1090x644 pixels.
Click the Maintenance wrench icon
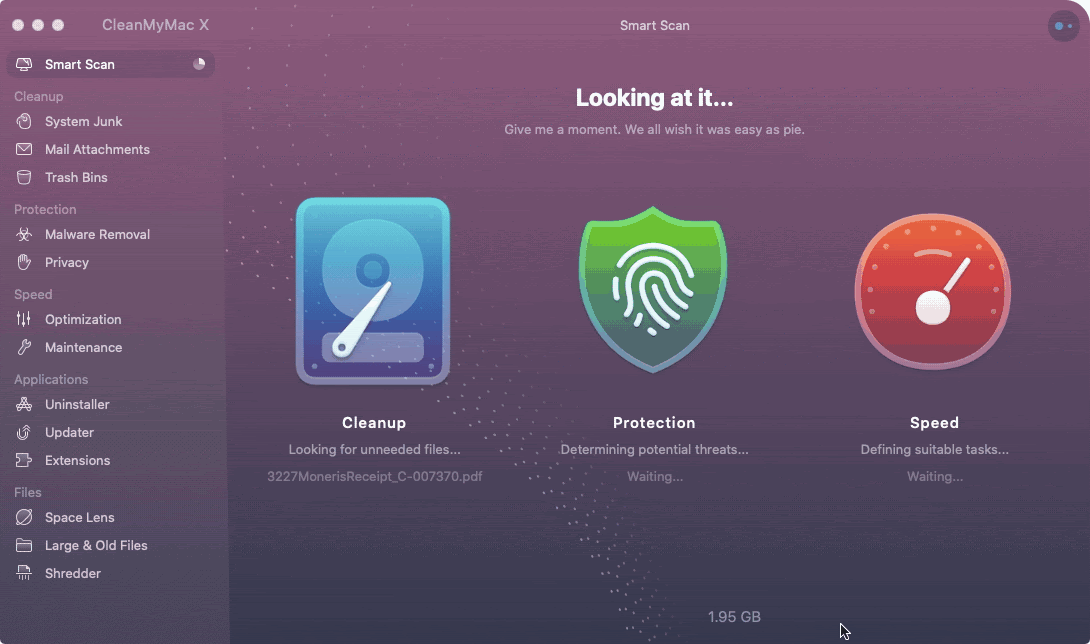pos(24,347)
